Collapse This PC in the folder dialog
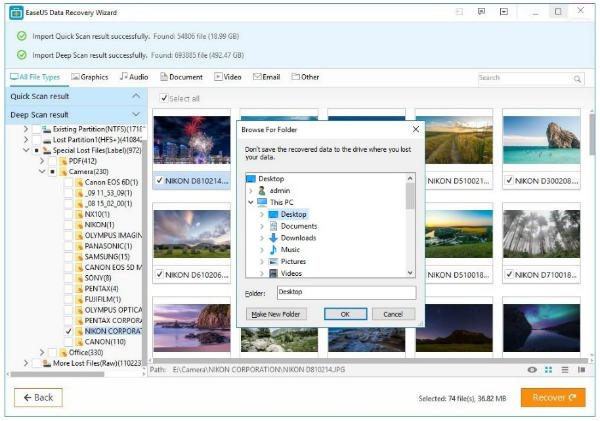Viewport: 600px width, 421px height. click(251, 202)
